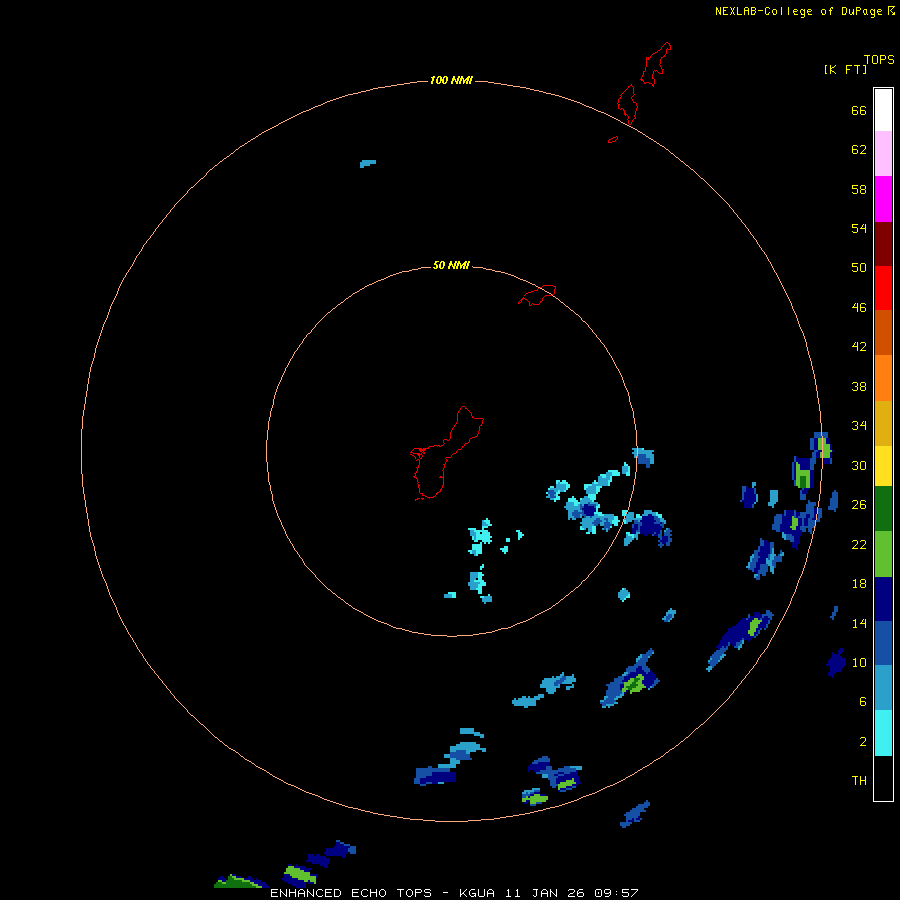
Task: Click the 66 value on the legend
Action: [859, 110]
